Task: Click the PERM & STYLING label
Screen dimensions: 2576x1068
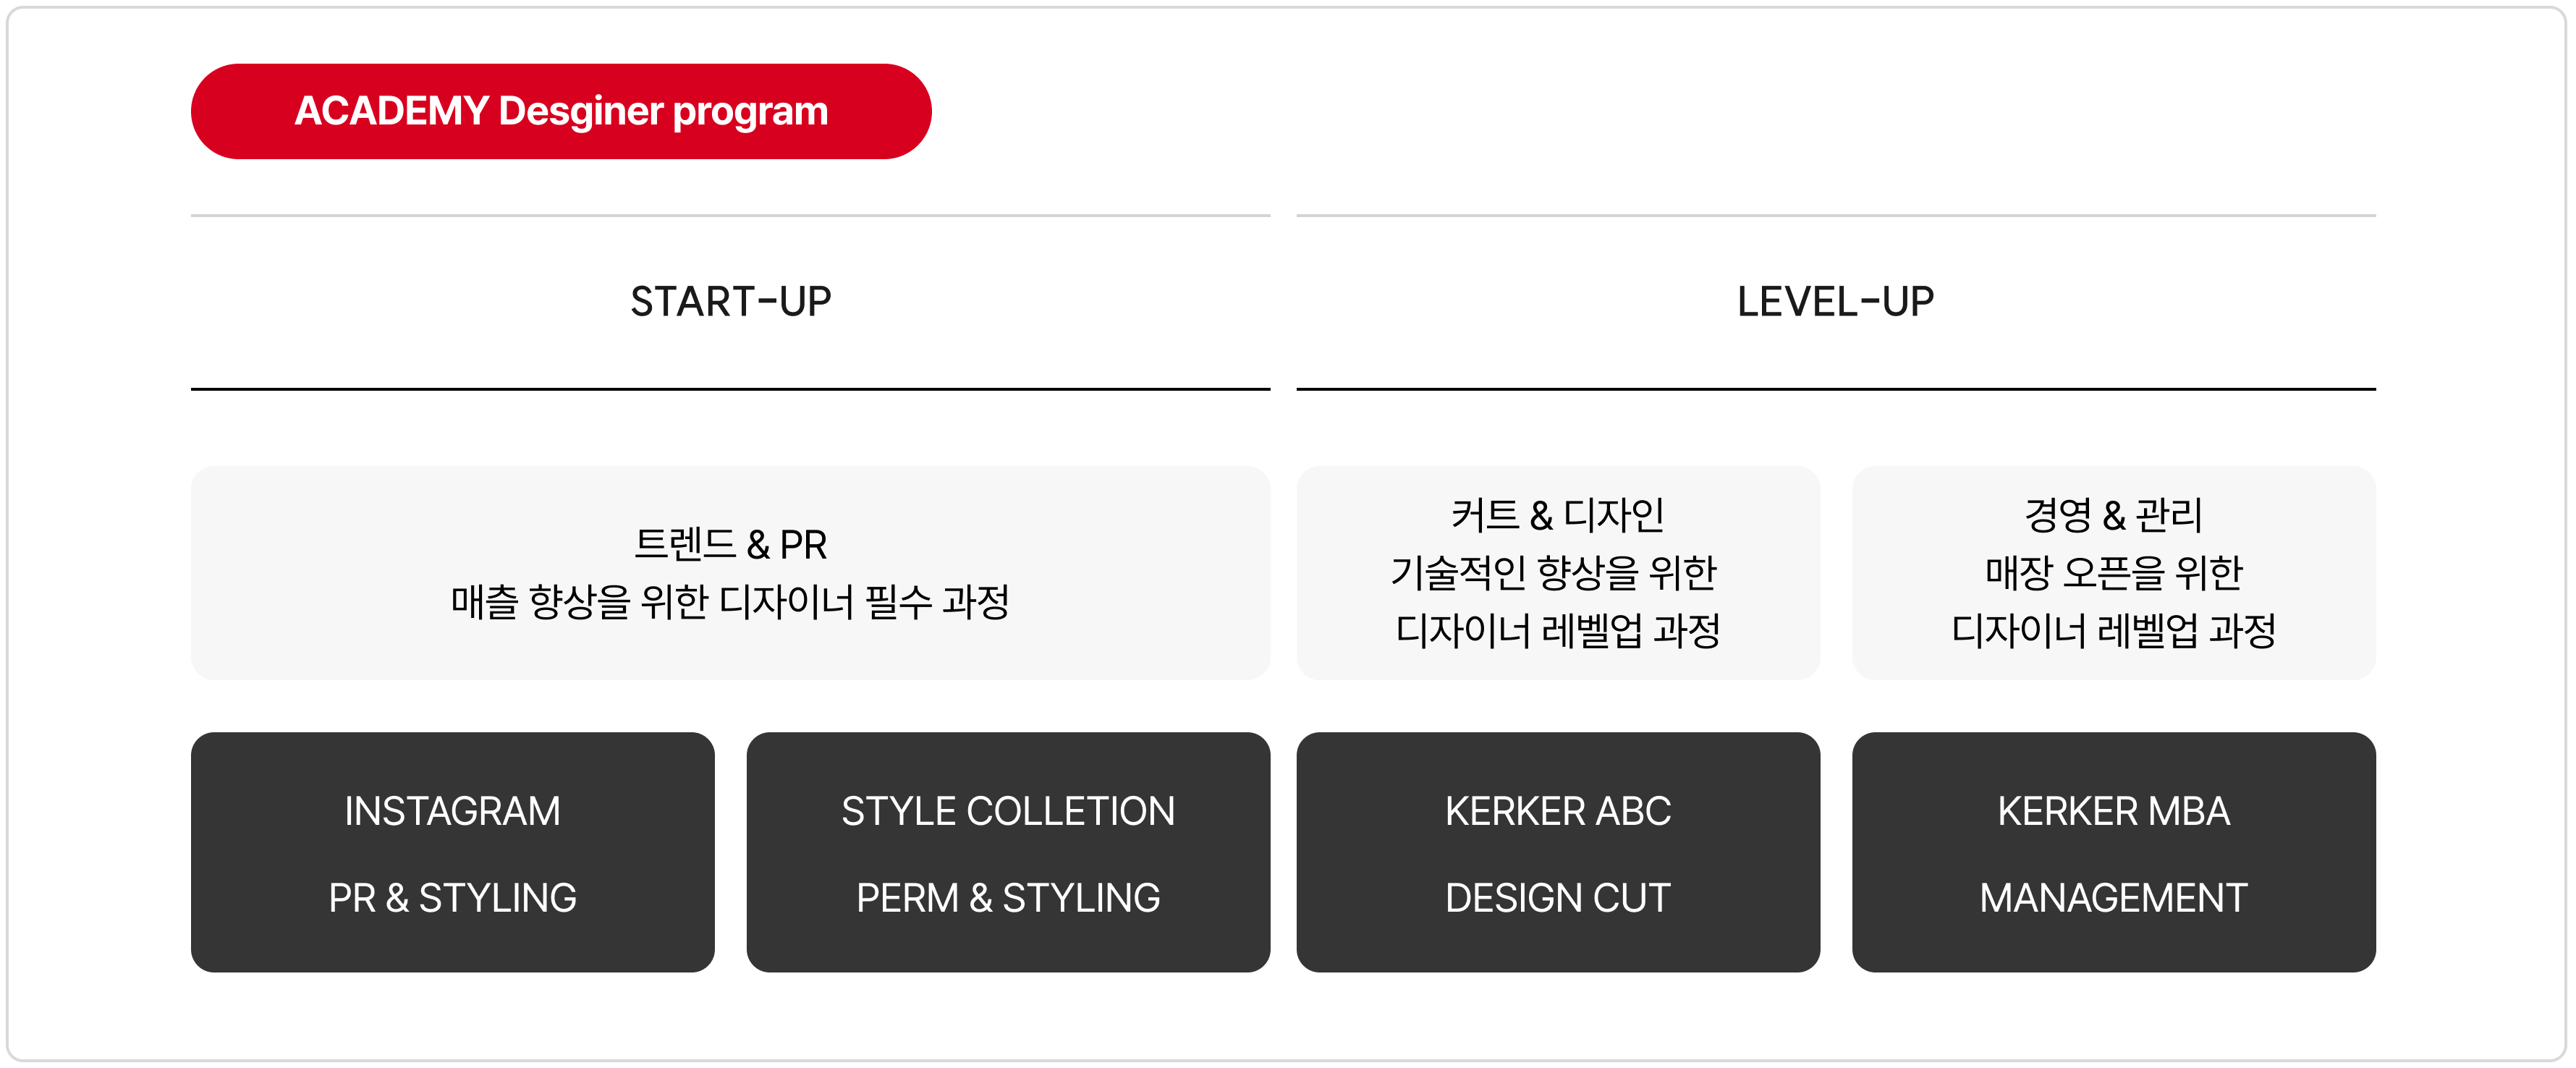Action: (x=1008, y=898)
